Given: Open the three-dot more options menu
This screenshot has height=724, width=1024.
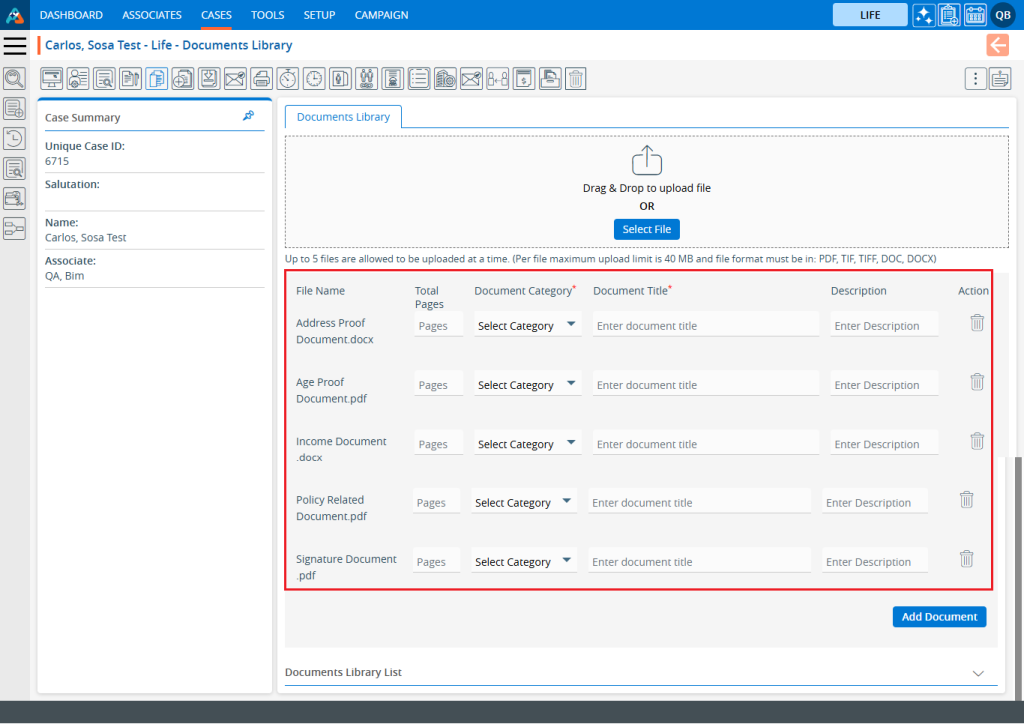Looking at the screenshot, I should pos(975,79).
